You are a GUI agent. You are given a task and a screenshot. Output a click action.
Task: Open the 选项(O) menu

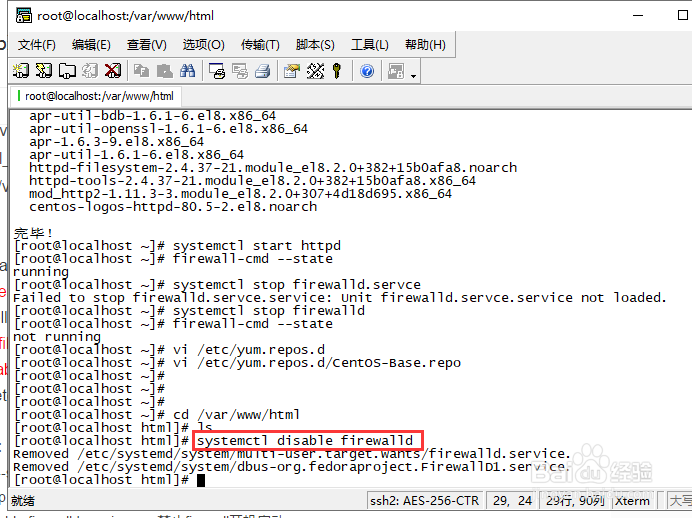click(x=203, y=45)
